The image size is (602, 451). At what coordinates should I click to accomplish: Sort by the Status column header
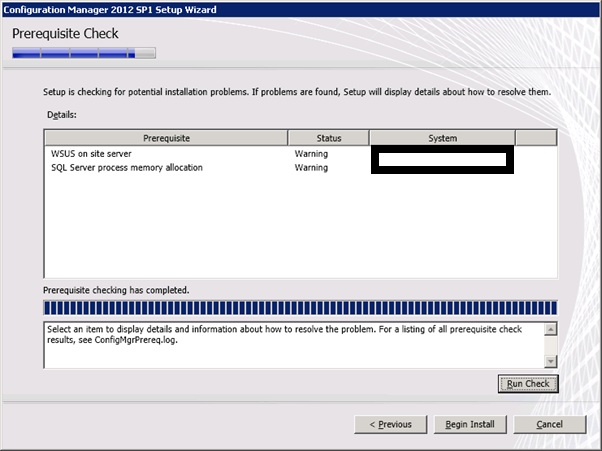pos(329,137)
